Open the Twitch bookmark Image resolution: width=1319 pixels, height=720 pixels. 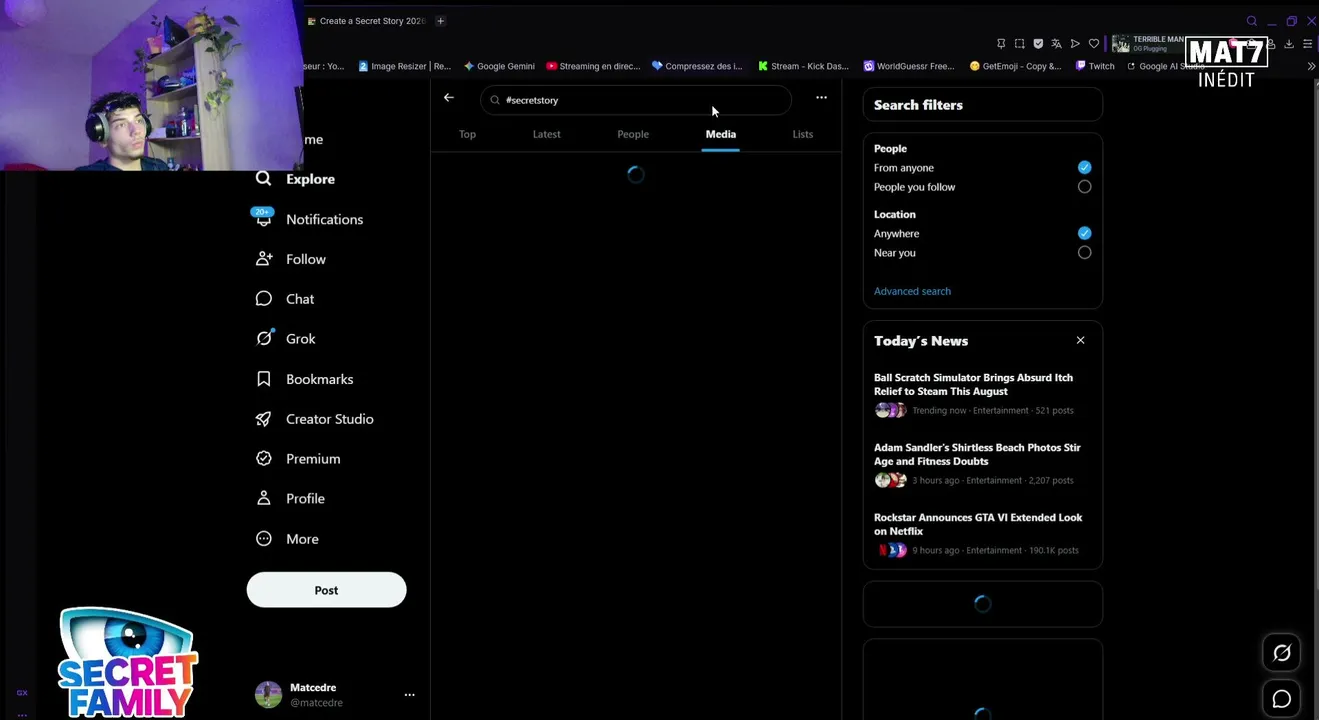click(1095, 66)
